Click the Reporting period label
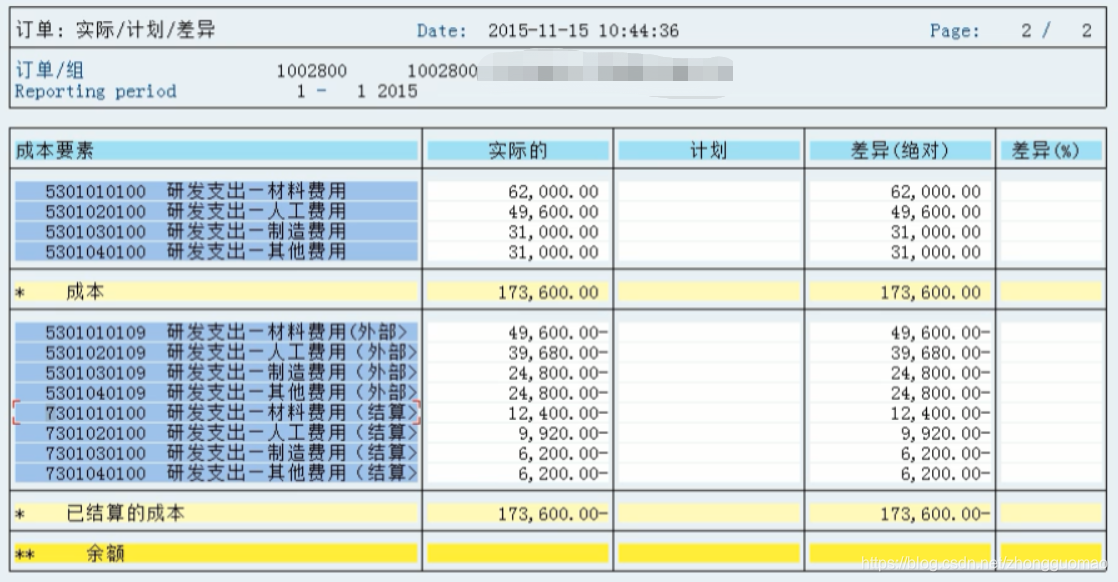 pos(96,91)
